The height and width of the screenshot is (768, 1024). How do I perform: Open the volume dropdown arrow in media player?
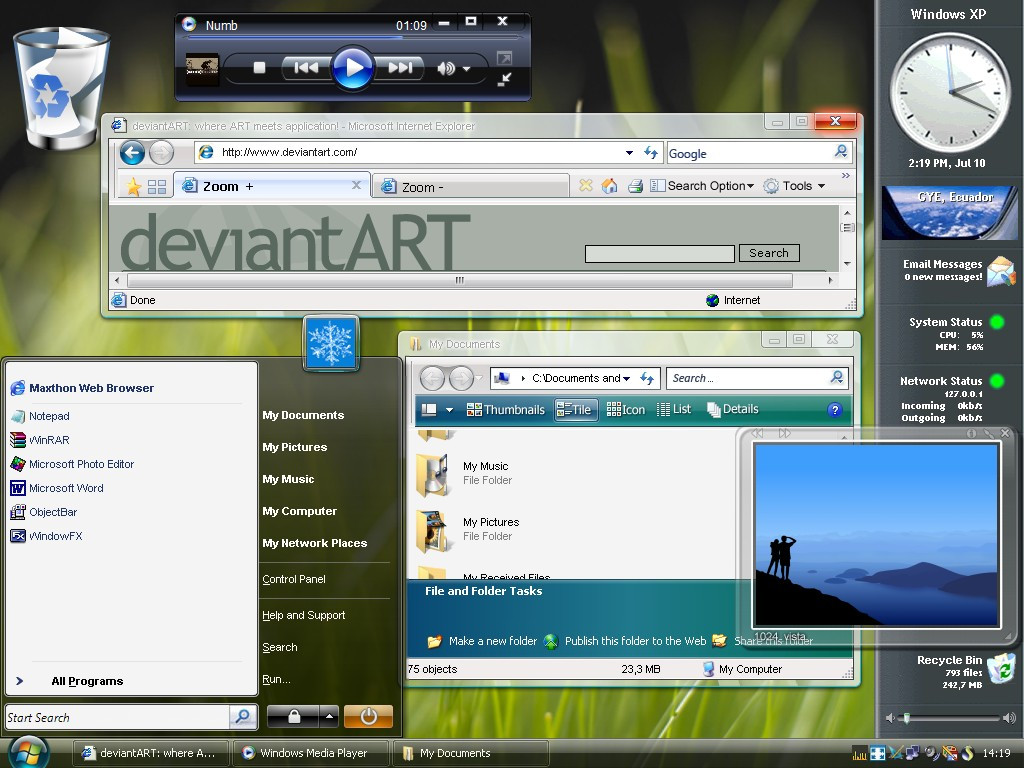pyautogui.click(x=466, y=69)
